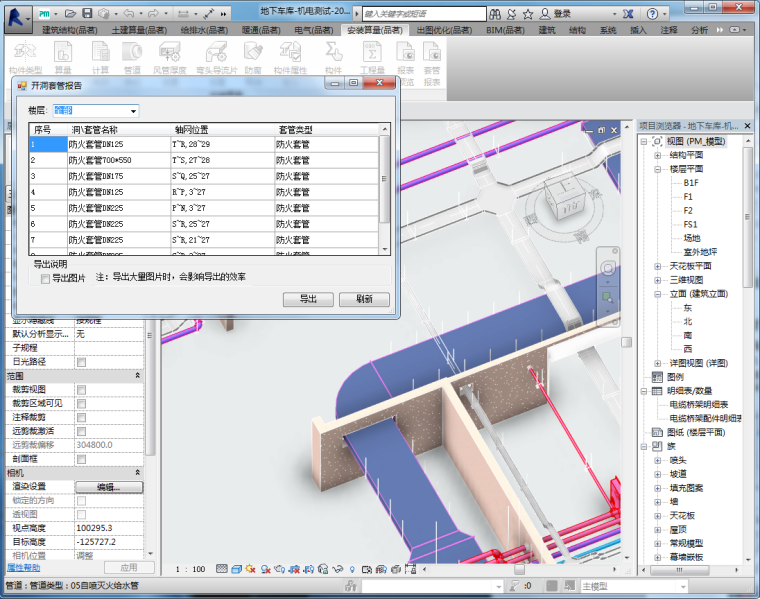Click the 防腐 ribbon tool
This screenshot has height=599, width=760.
[x=253, y=58]
